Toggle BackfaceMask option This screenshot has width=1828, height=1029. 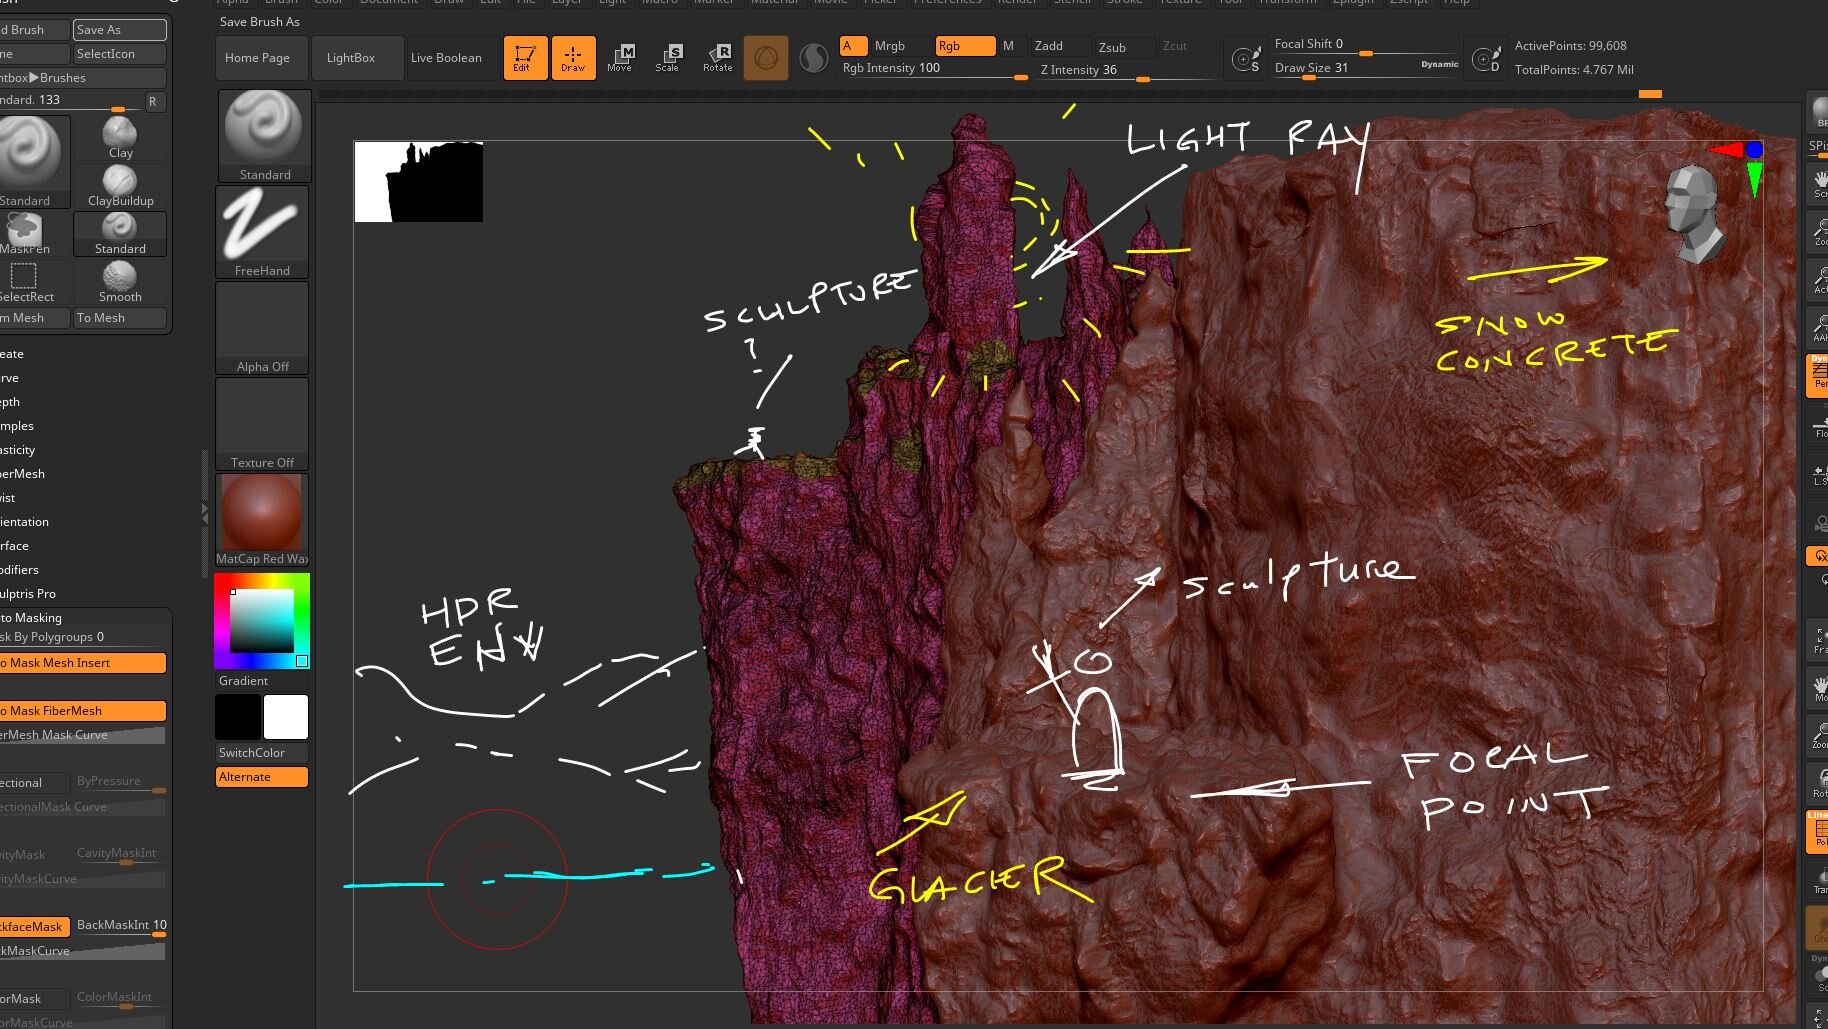(34, 927)
